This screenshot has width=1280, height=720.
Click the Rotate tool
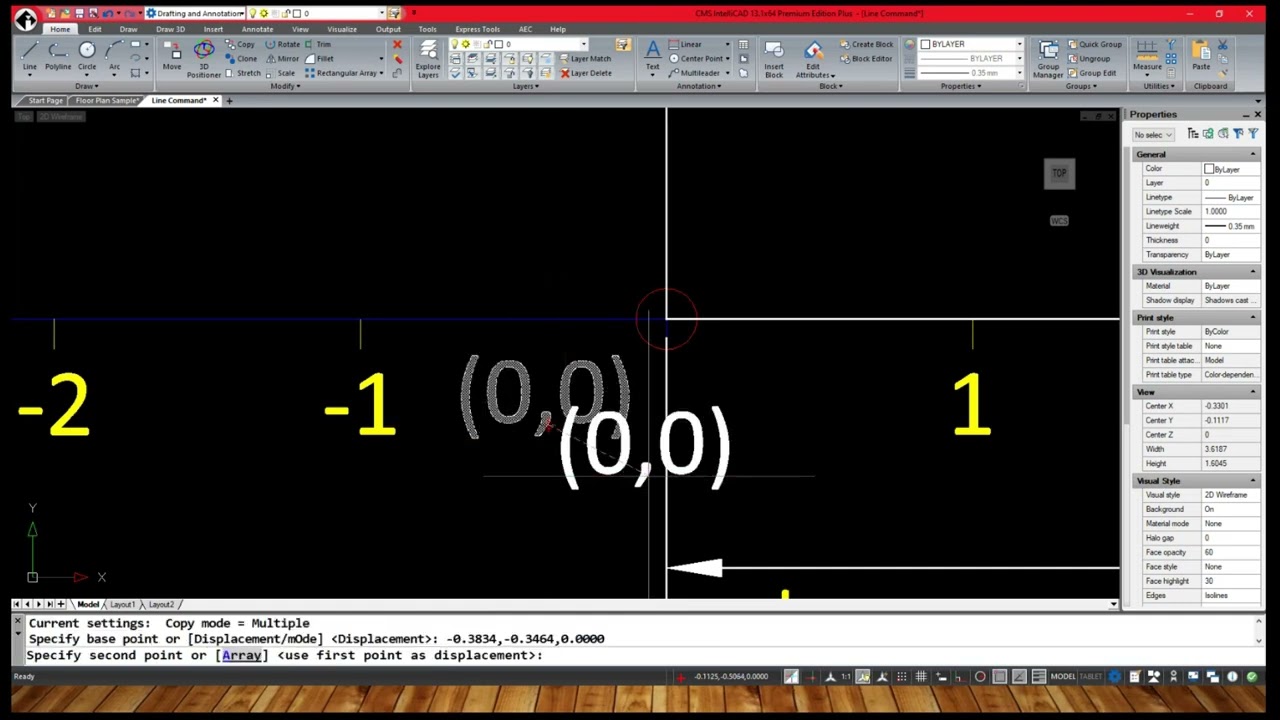(x=283, y=45)
